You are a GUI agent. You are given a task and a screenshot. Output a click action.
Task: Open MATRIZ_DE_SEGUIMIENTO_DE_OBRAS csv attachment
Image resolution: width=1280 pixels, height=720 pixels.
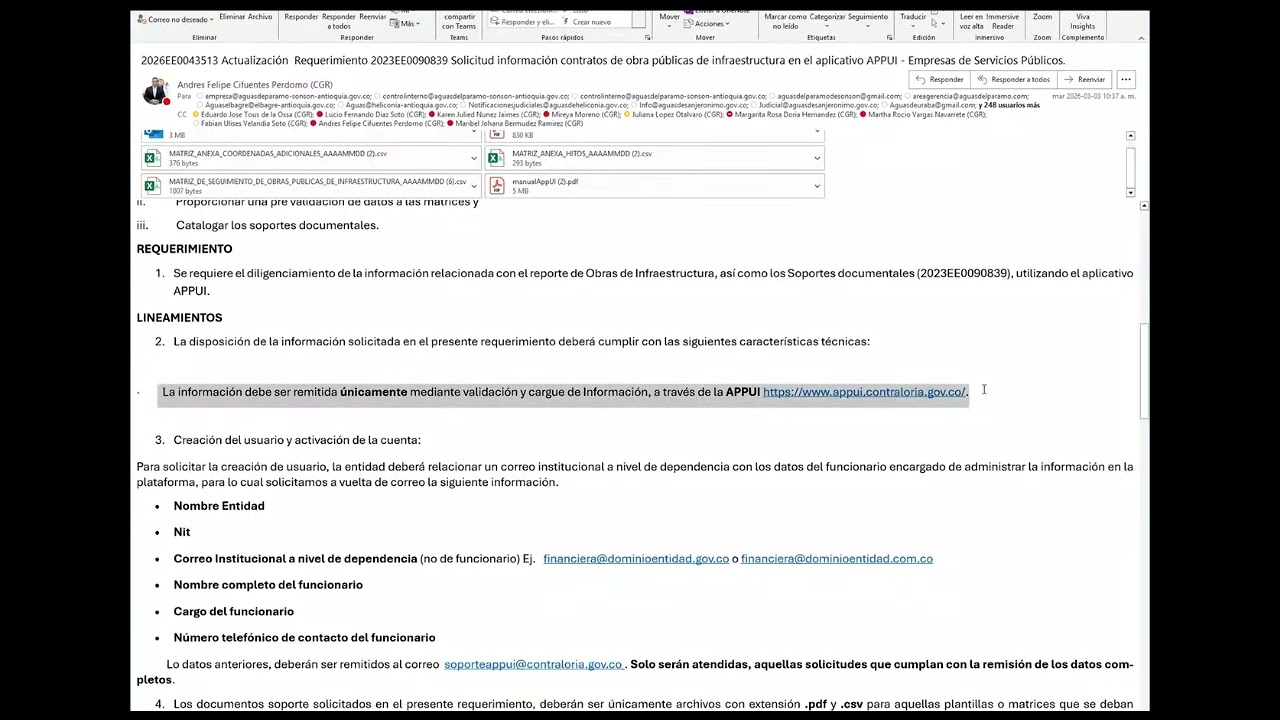pos(302,186)
